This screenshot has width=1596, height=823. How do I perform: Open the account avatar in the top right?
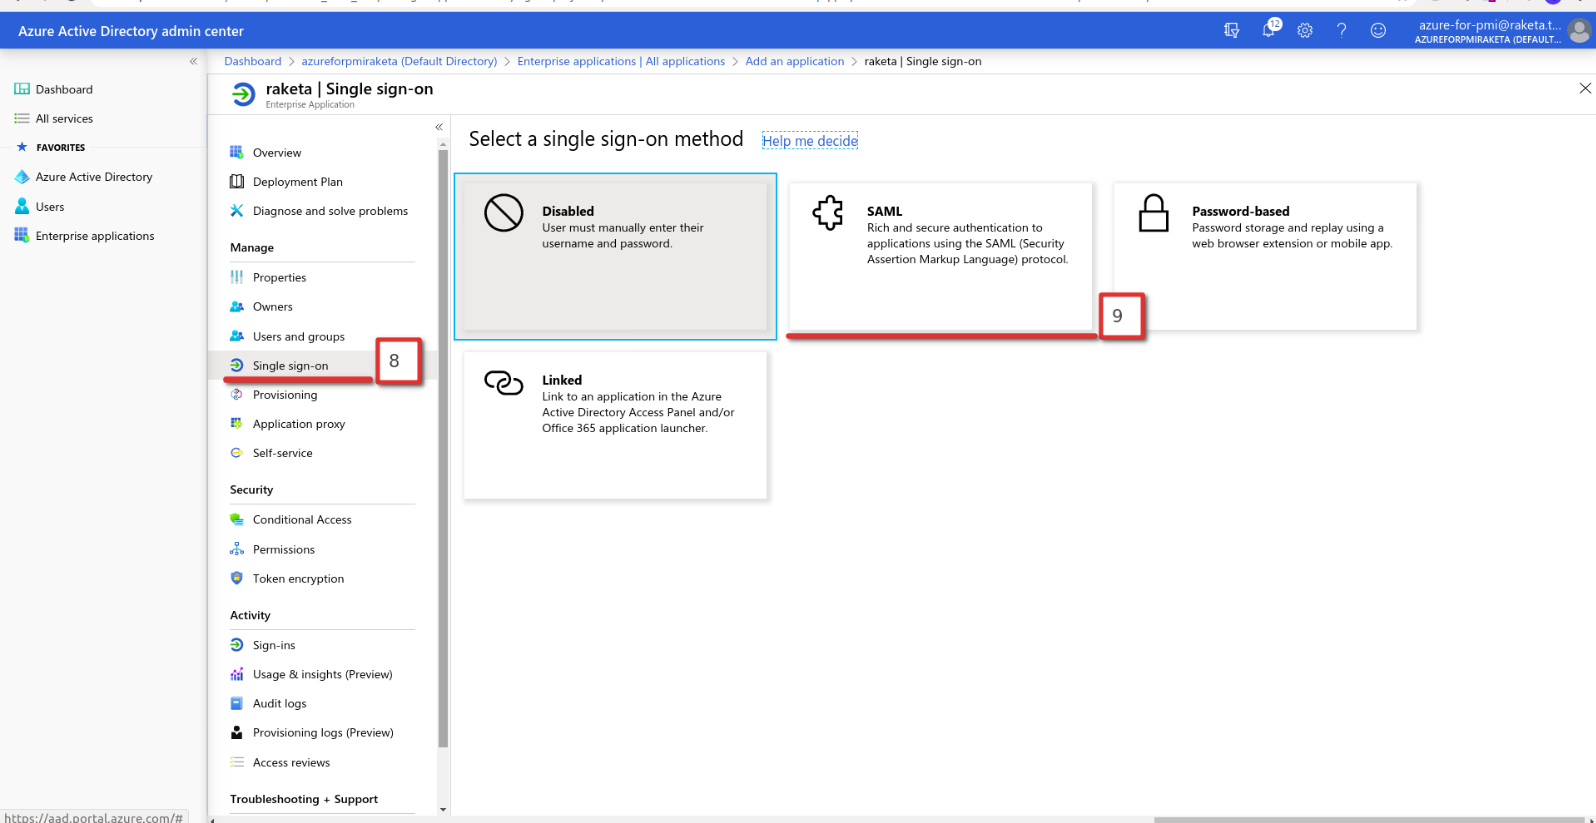pos(1580,32)
